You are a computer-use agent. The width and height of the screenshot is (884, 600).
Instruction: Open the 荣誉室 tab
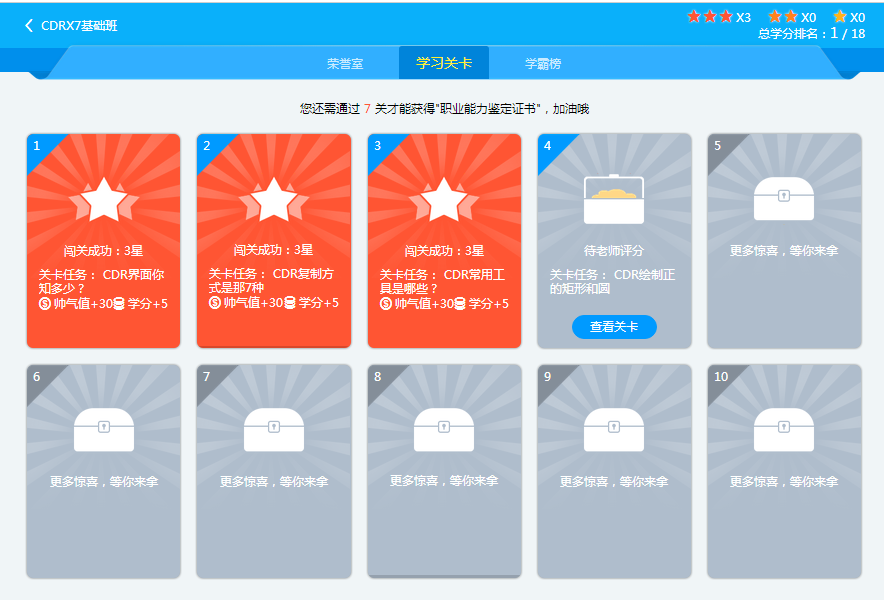(x=345, y=63)
